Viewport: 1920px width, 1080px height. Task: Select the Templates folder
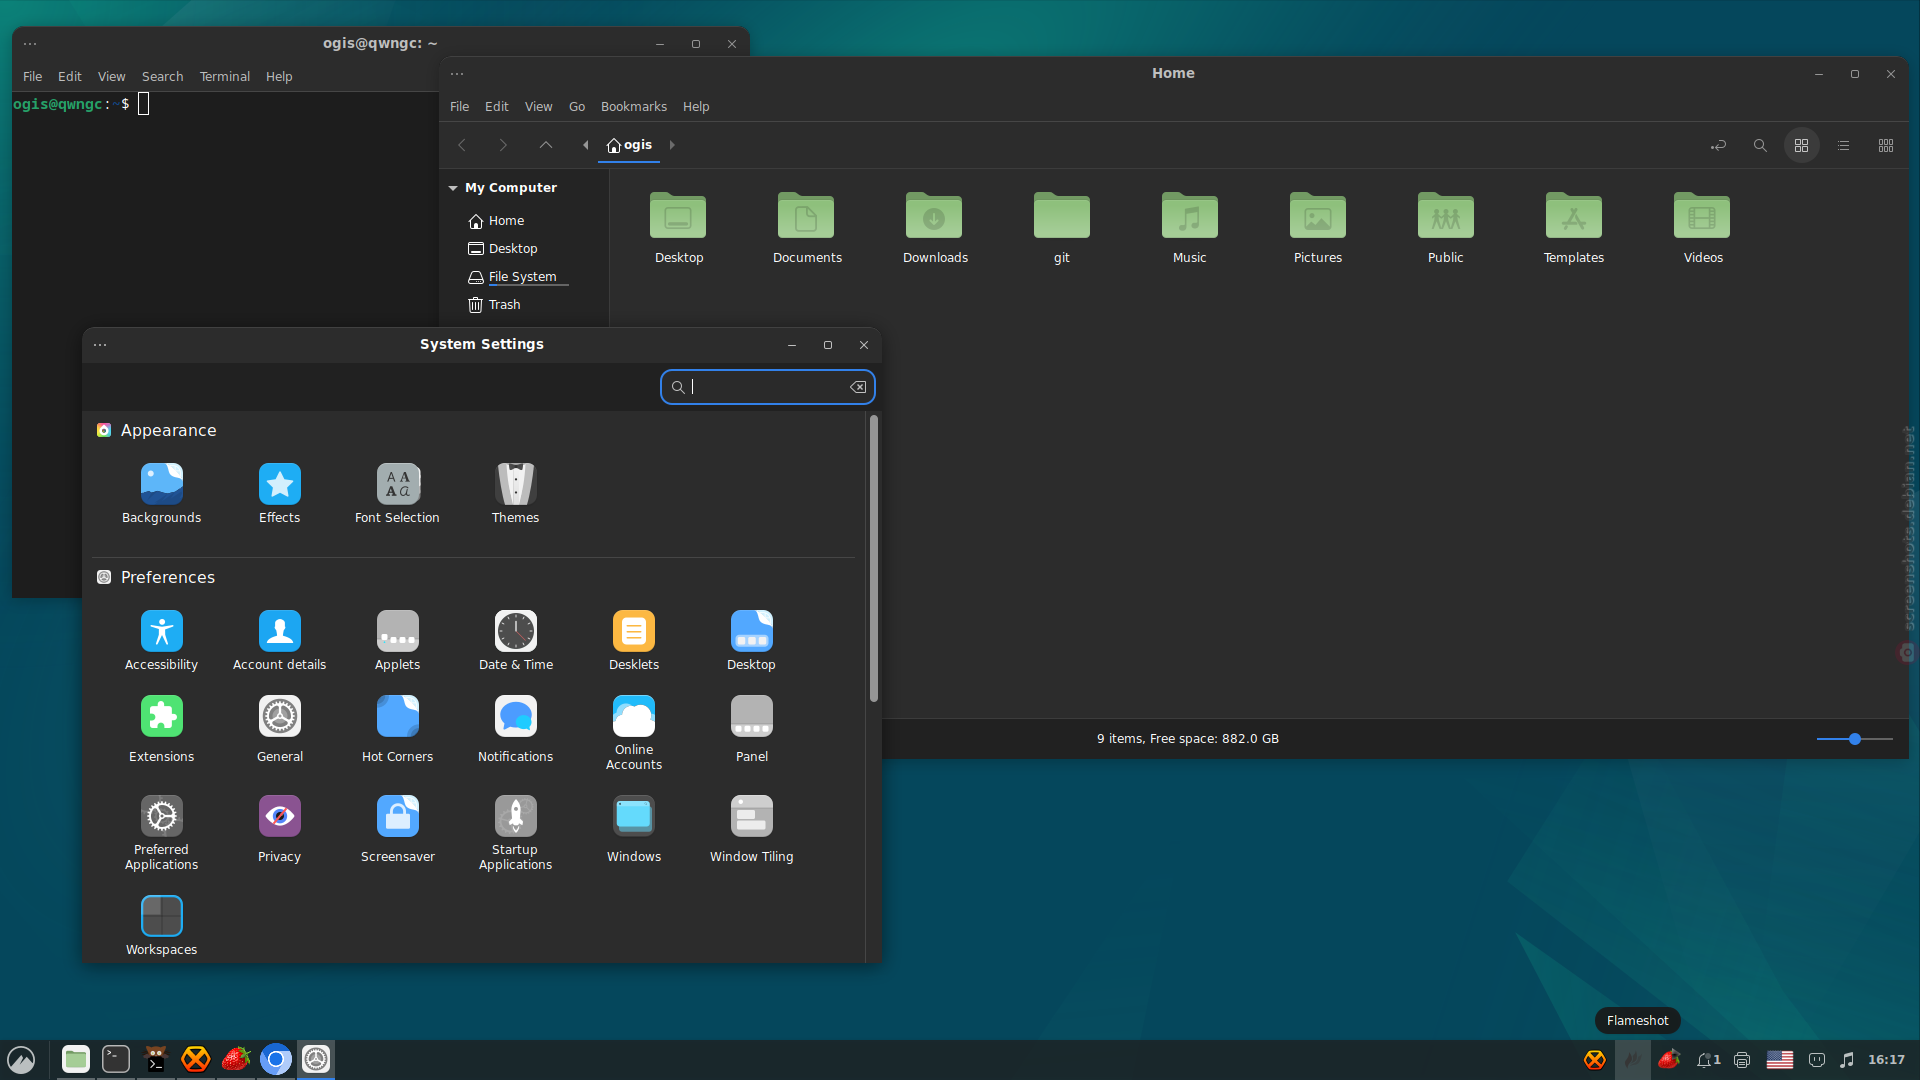point(1574,228)
